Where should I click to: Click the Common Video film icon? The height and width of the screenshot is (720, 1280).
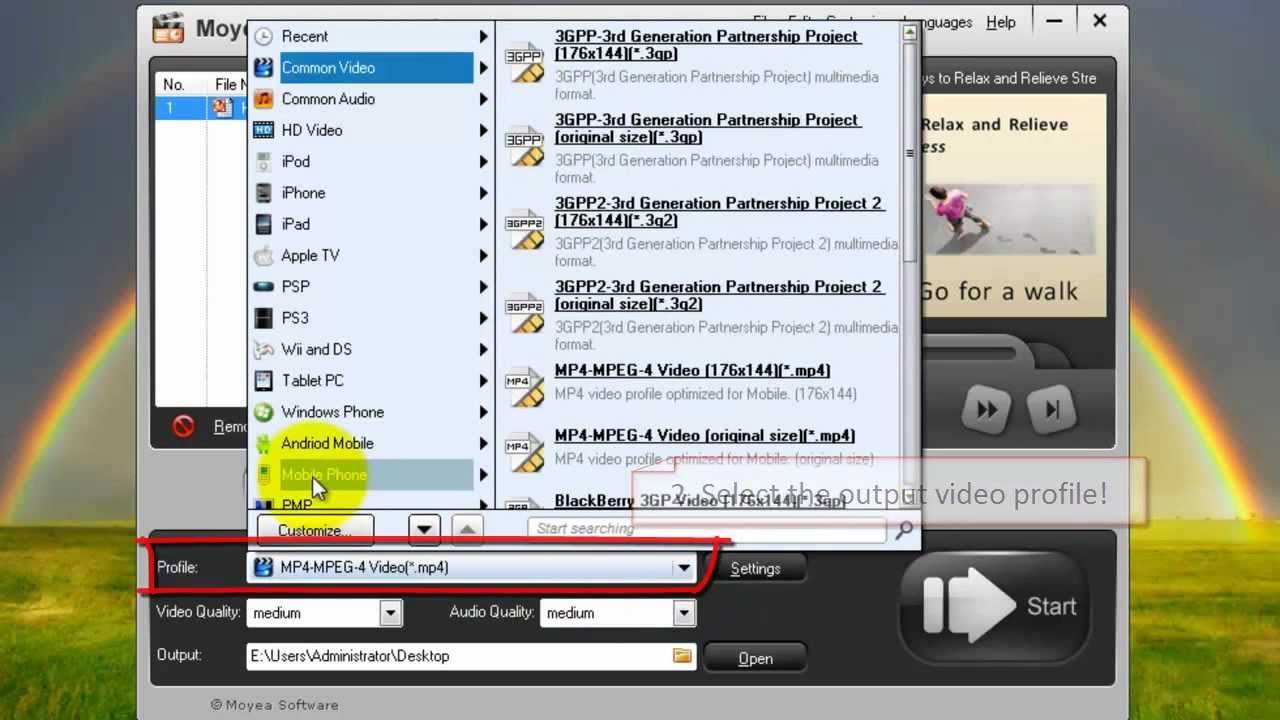tap(263, 68)
